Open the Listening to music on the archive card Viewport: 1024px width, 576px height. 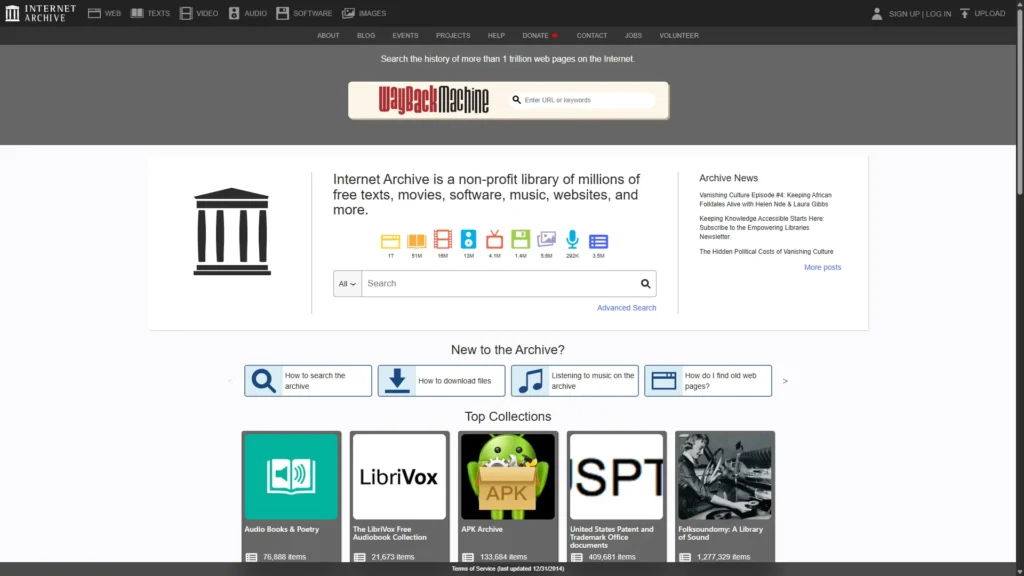tap(574, 381)
